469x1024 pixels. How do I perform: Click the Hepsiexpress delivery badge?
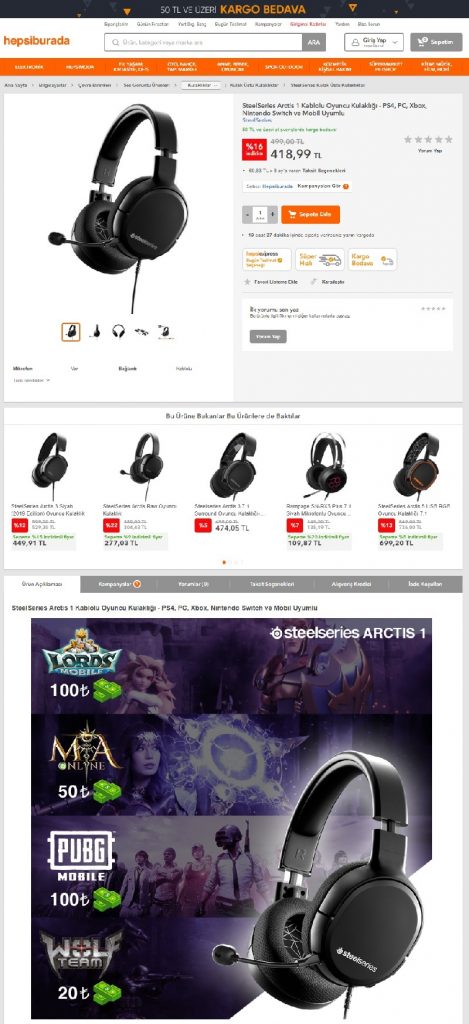267,259
